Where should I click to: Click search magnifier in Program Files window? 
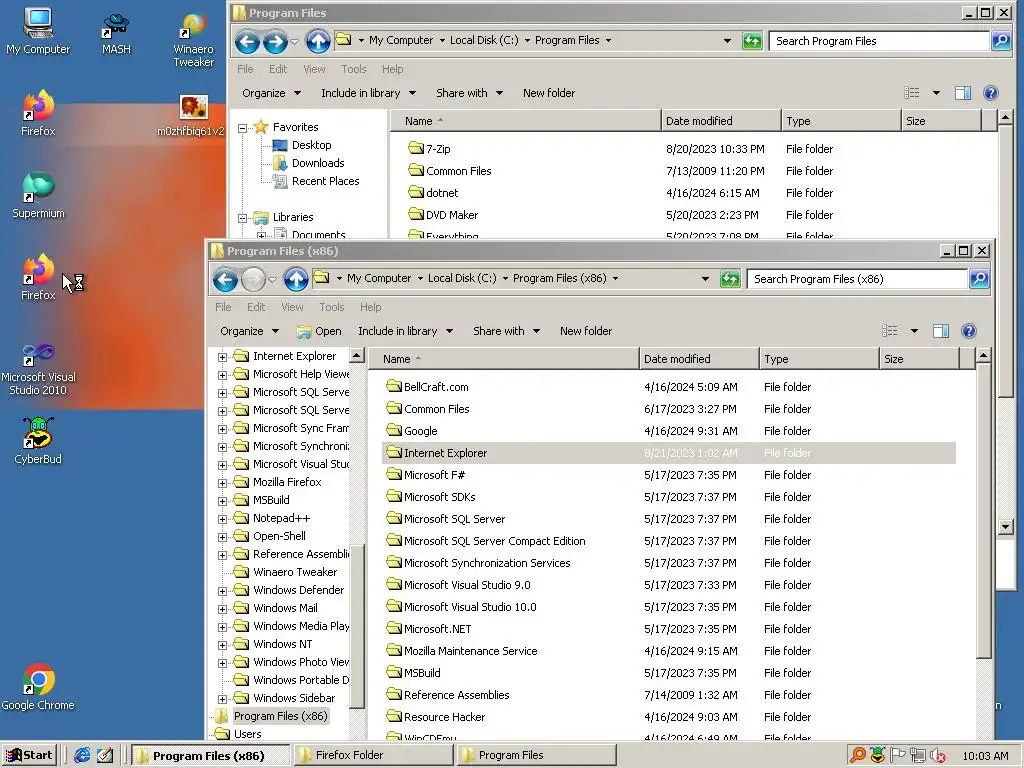(1000, 40)
